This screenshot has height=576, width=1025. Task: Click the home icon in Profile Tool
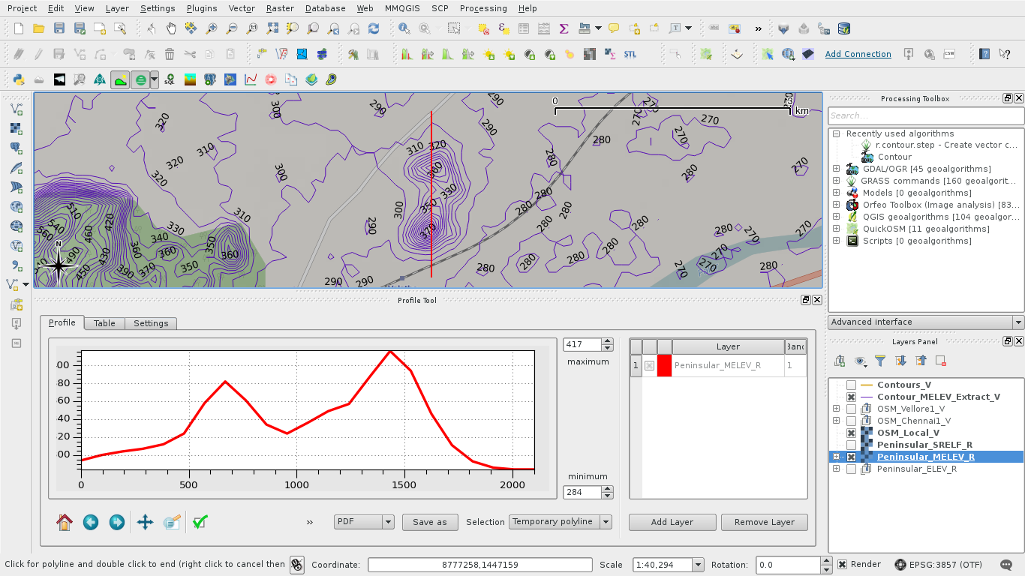(65, 521)
